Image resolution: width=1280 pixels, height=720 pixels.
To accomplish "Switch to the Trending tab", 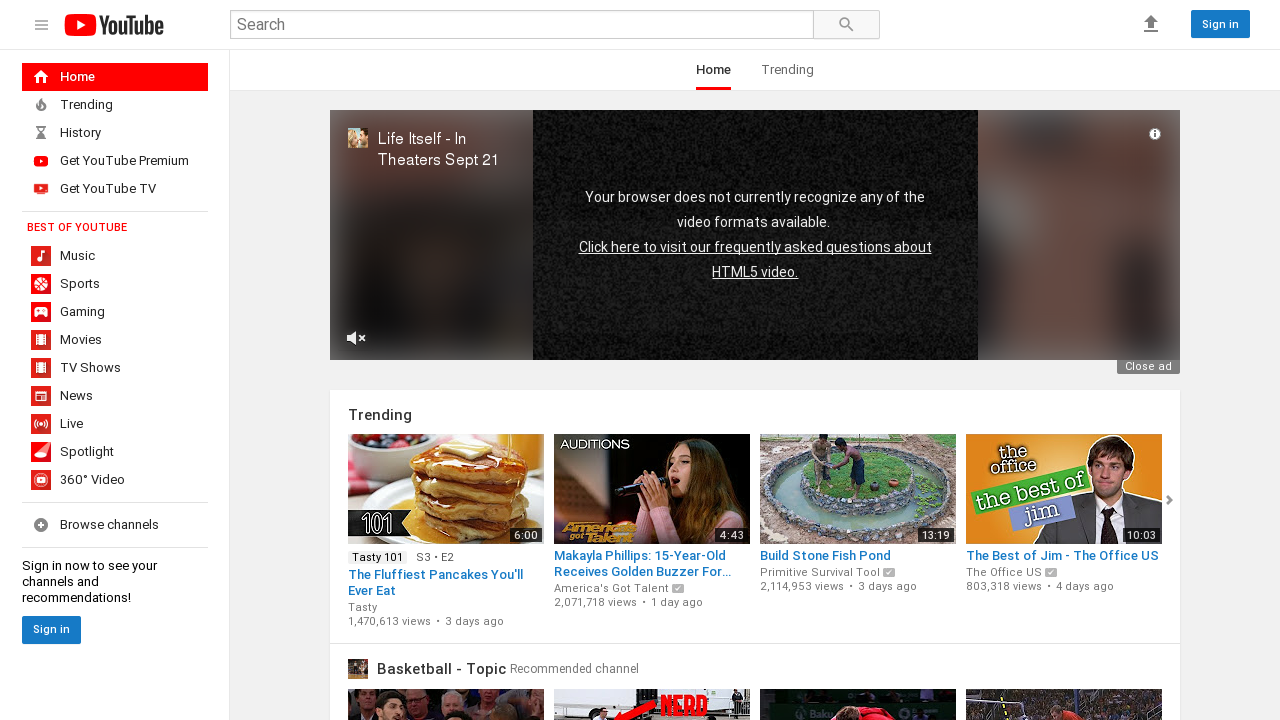I will click(x=787, y=70).
